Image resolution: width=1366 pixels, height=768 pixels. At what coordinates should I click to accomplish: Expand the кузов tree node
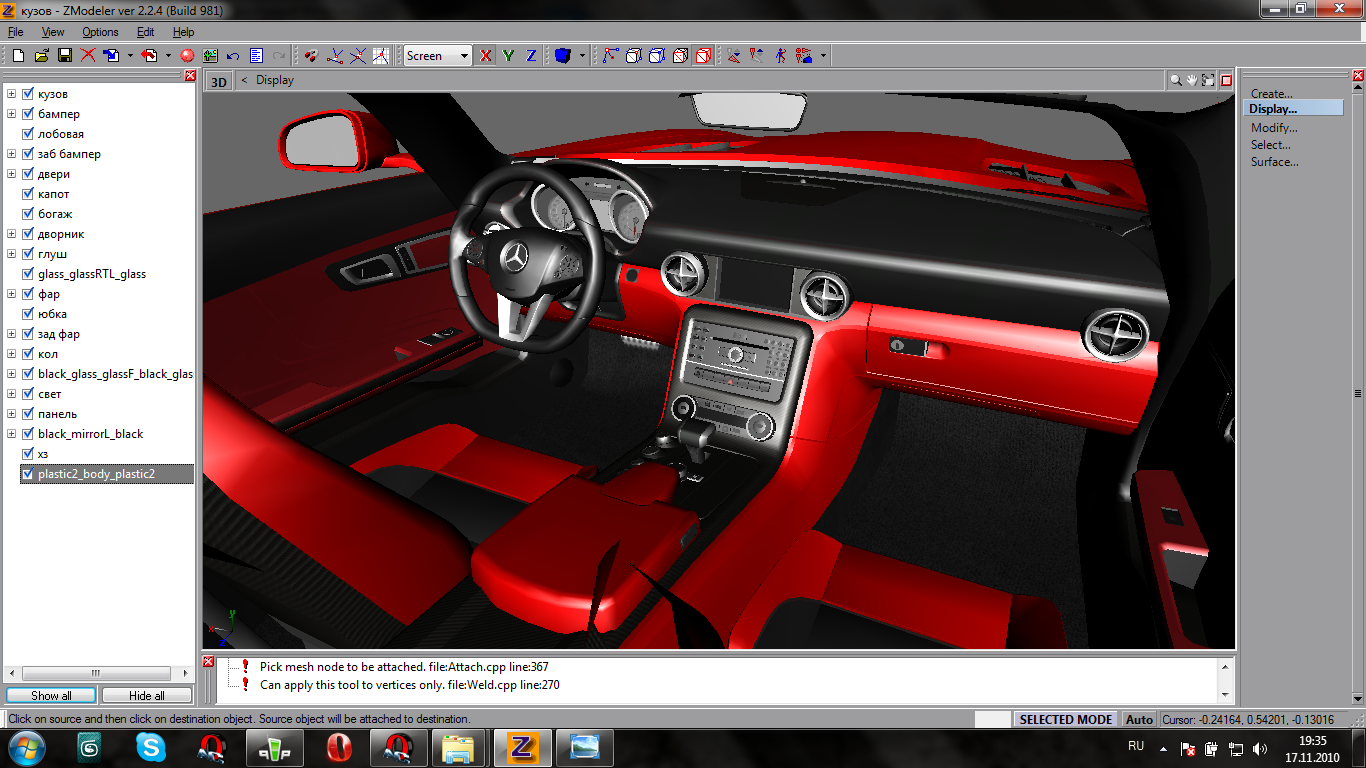[x=12, y=94]
